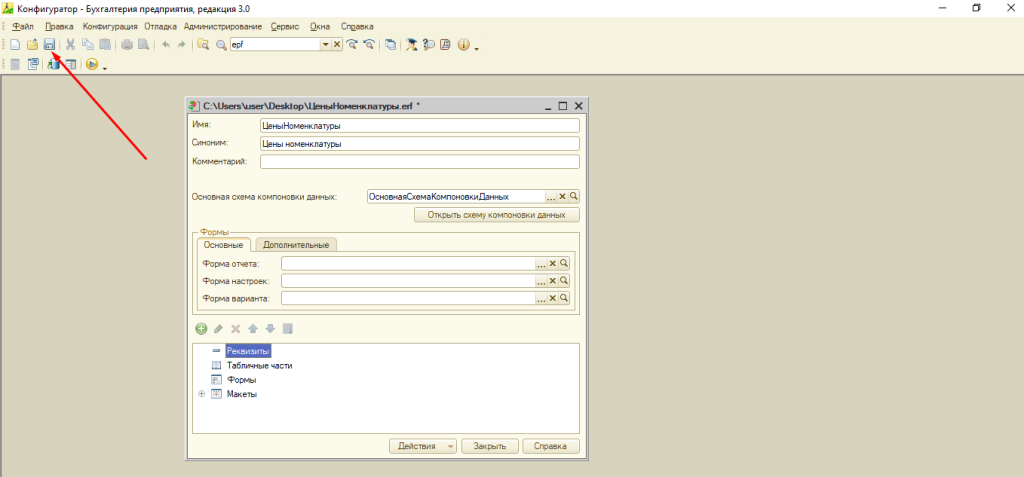The width and height of the screenshot is (1024, 477).
Task: Click into the Комментарий input field
Action: tap(419, 161)
